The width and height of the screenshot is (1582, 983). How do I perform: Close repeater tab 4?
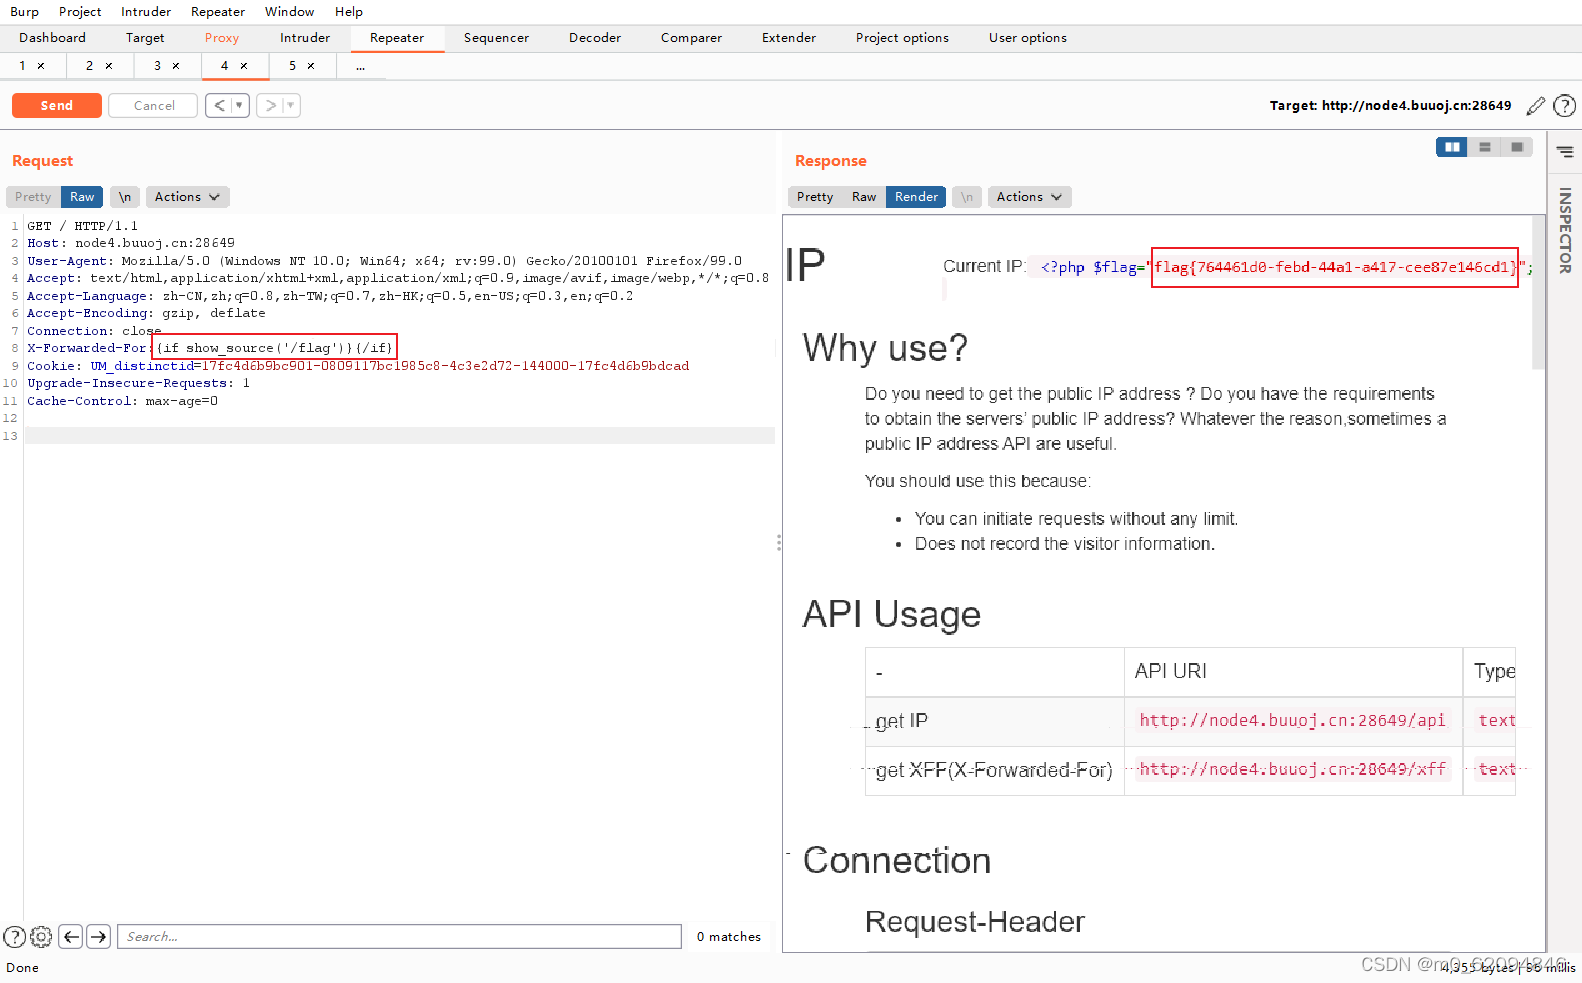tap(244, 66)
